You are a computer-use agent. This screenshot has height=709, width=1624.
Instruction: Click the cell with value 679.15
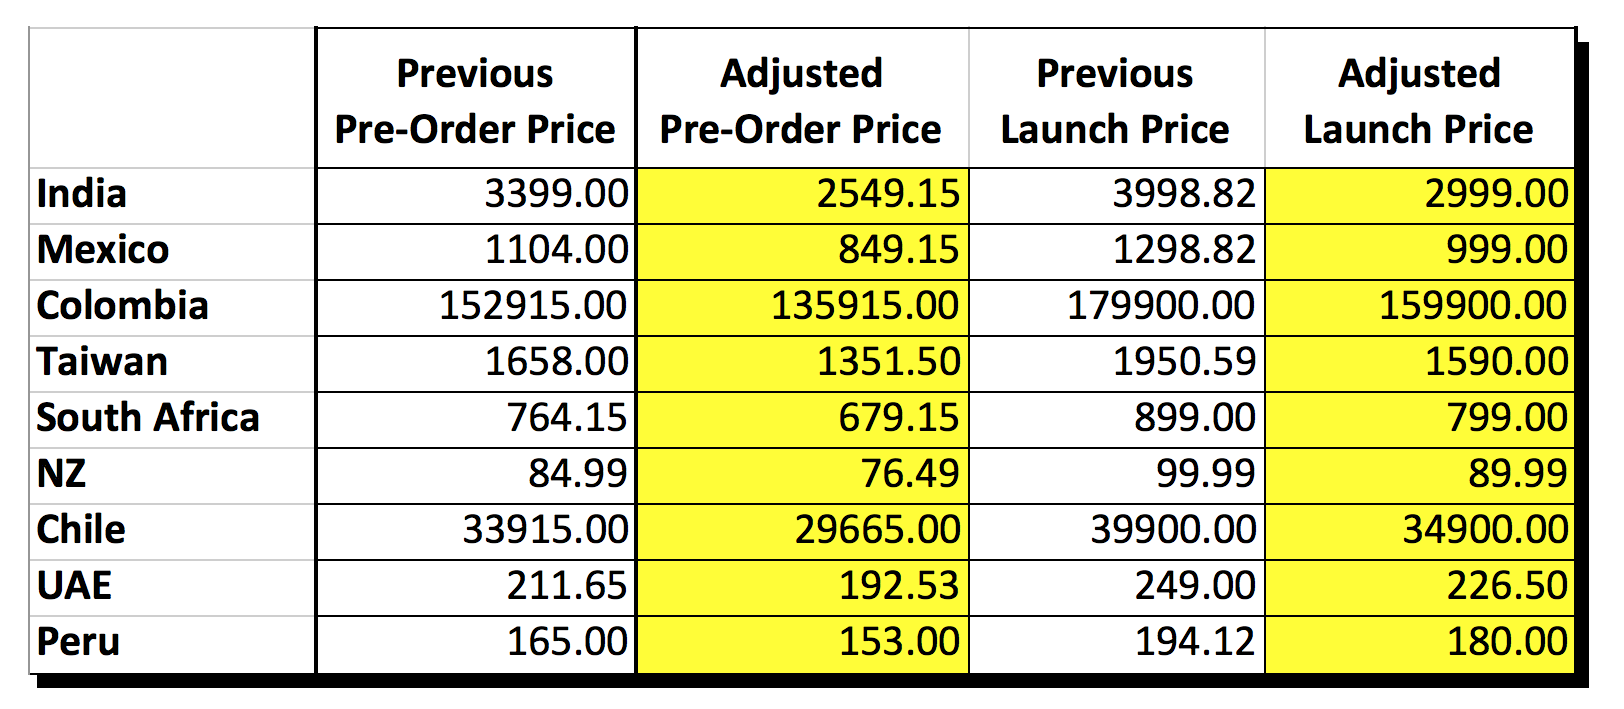[x=802, y=419]
